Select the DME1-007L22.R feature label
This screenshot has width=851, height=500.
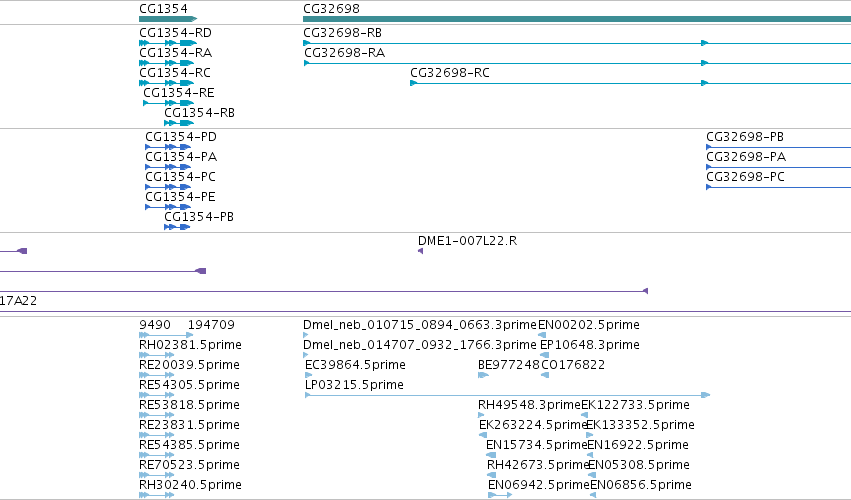point(467,240)
